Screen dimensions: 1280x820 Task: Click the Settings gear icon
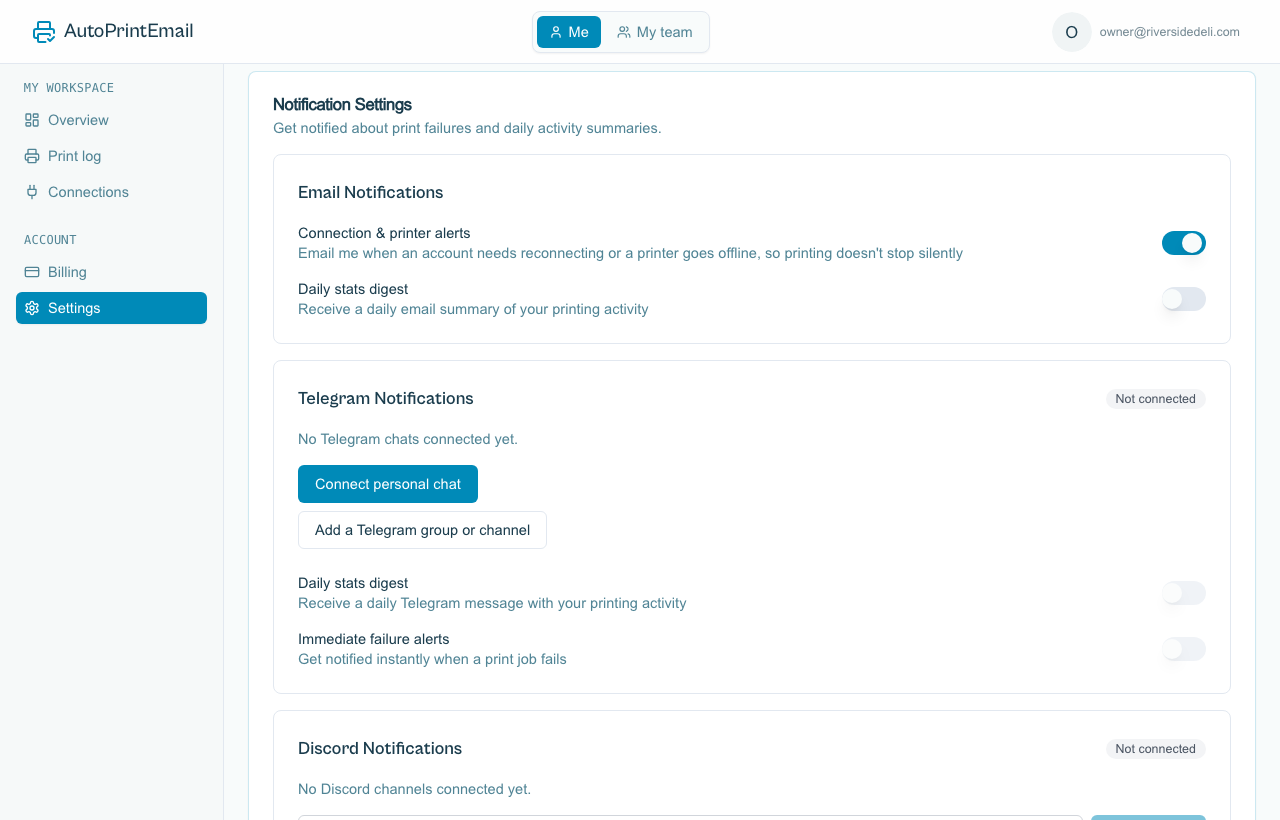[32, 308]
